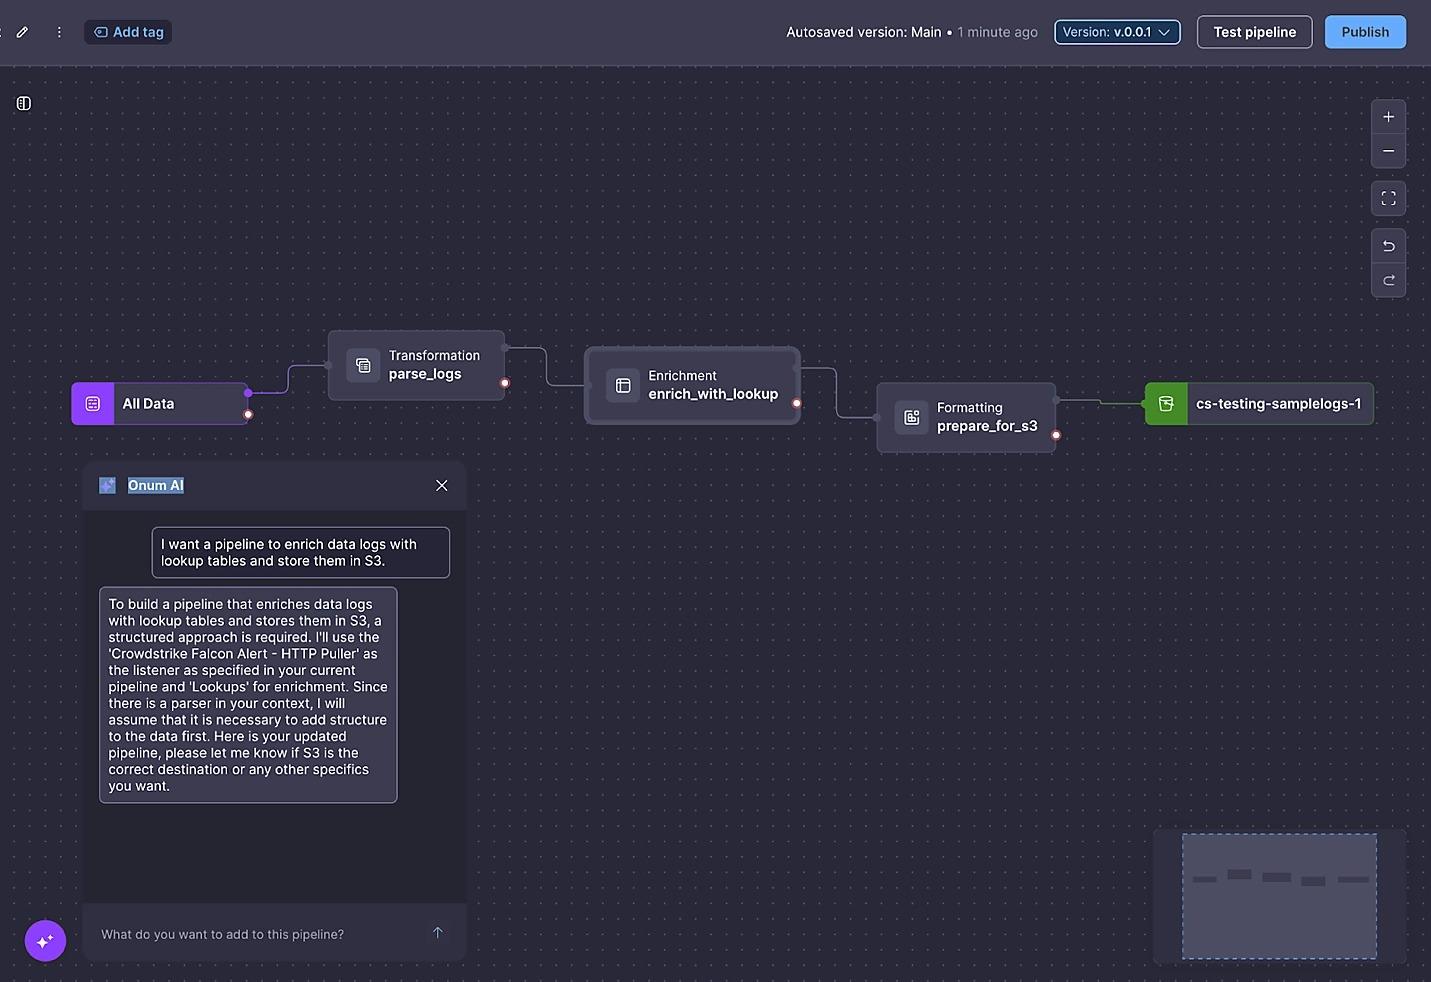Undo the last canvas action
Viewport: 1431px width, 982px height.
click(x=1388, y=246)
